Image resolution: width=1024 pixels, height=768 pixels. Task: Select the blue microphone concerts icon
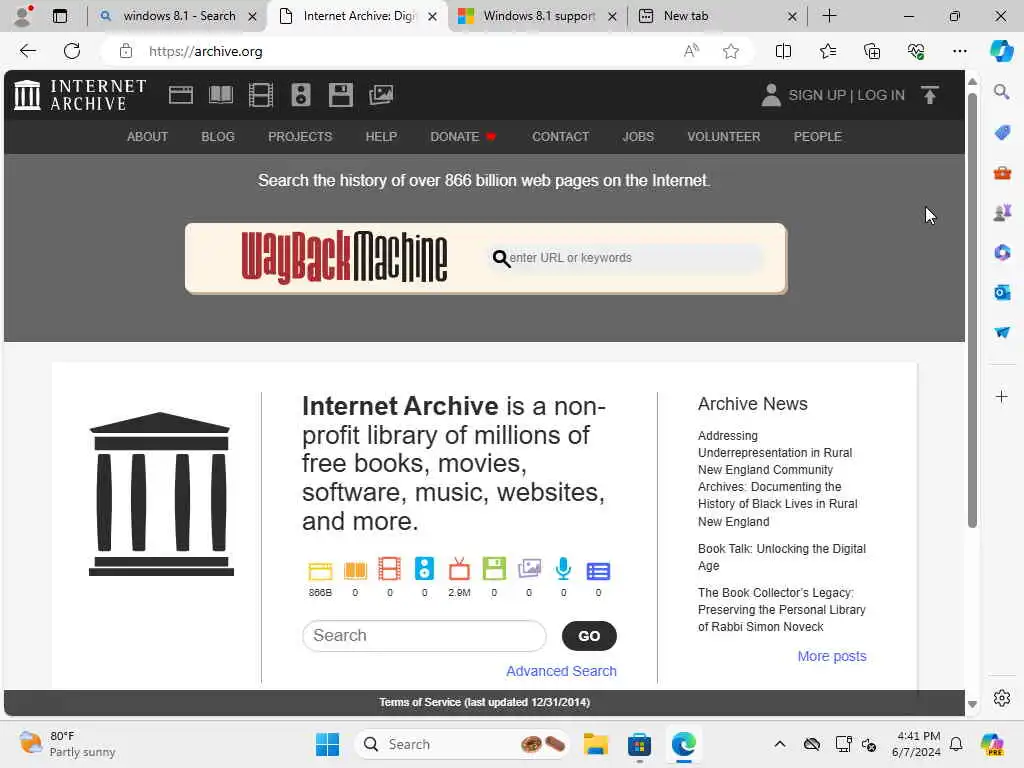pyautogui.click(x=563, y=569)
